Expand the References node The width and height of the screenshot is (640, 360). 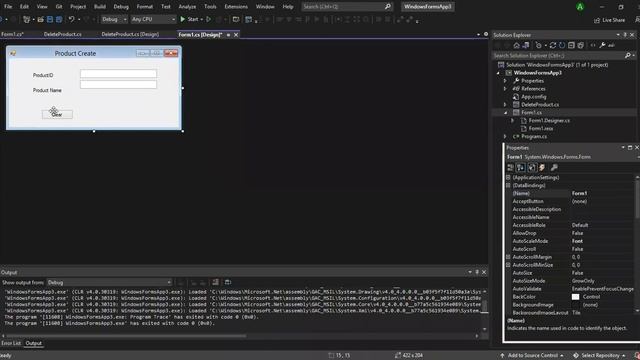tap(505, 89)
